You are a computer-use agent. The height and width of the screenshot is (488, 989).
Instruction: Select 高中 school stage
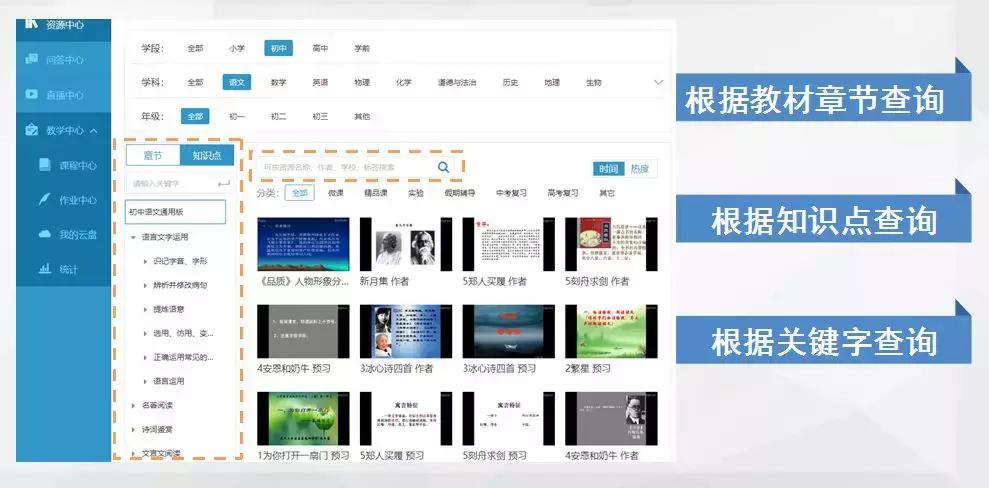(320, 48)
